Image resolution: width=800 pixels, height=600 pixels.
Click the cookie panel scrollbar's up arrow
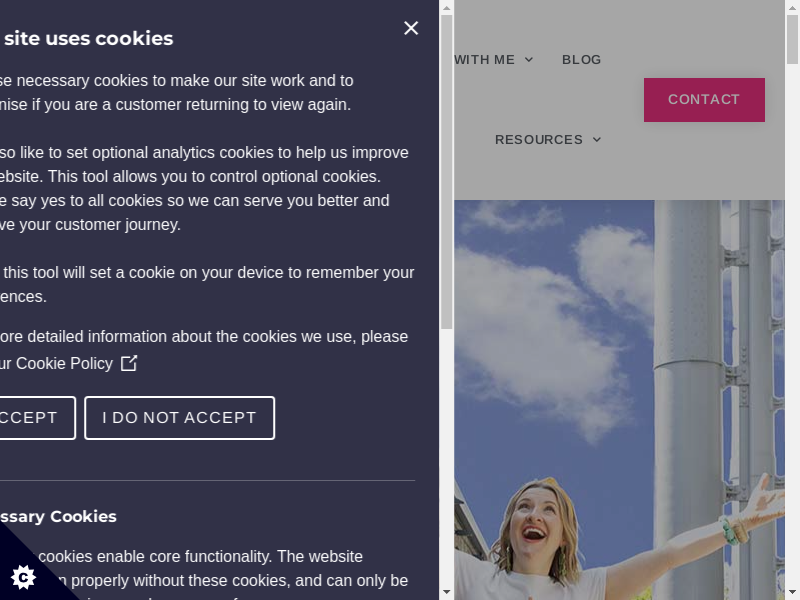pos(447,7)
